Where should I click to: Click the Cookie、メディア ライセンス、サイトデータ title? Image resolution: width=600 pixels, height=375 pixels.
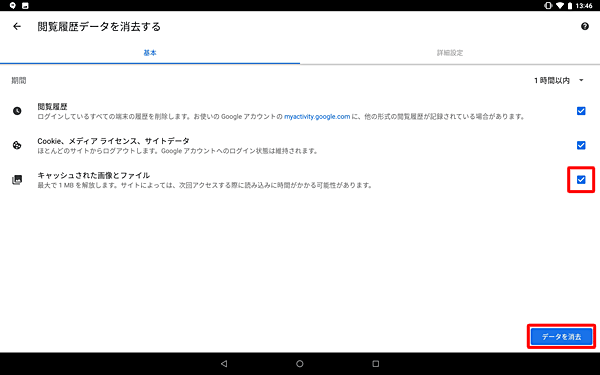(113, 141)
